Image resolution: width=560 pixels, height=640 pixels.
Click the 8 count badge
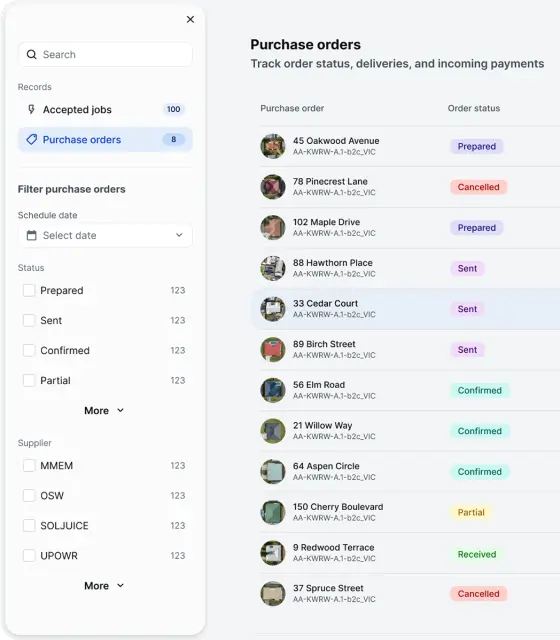coord(173,140)
